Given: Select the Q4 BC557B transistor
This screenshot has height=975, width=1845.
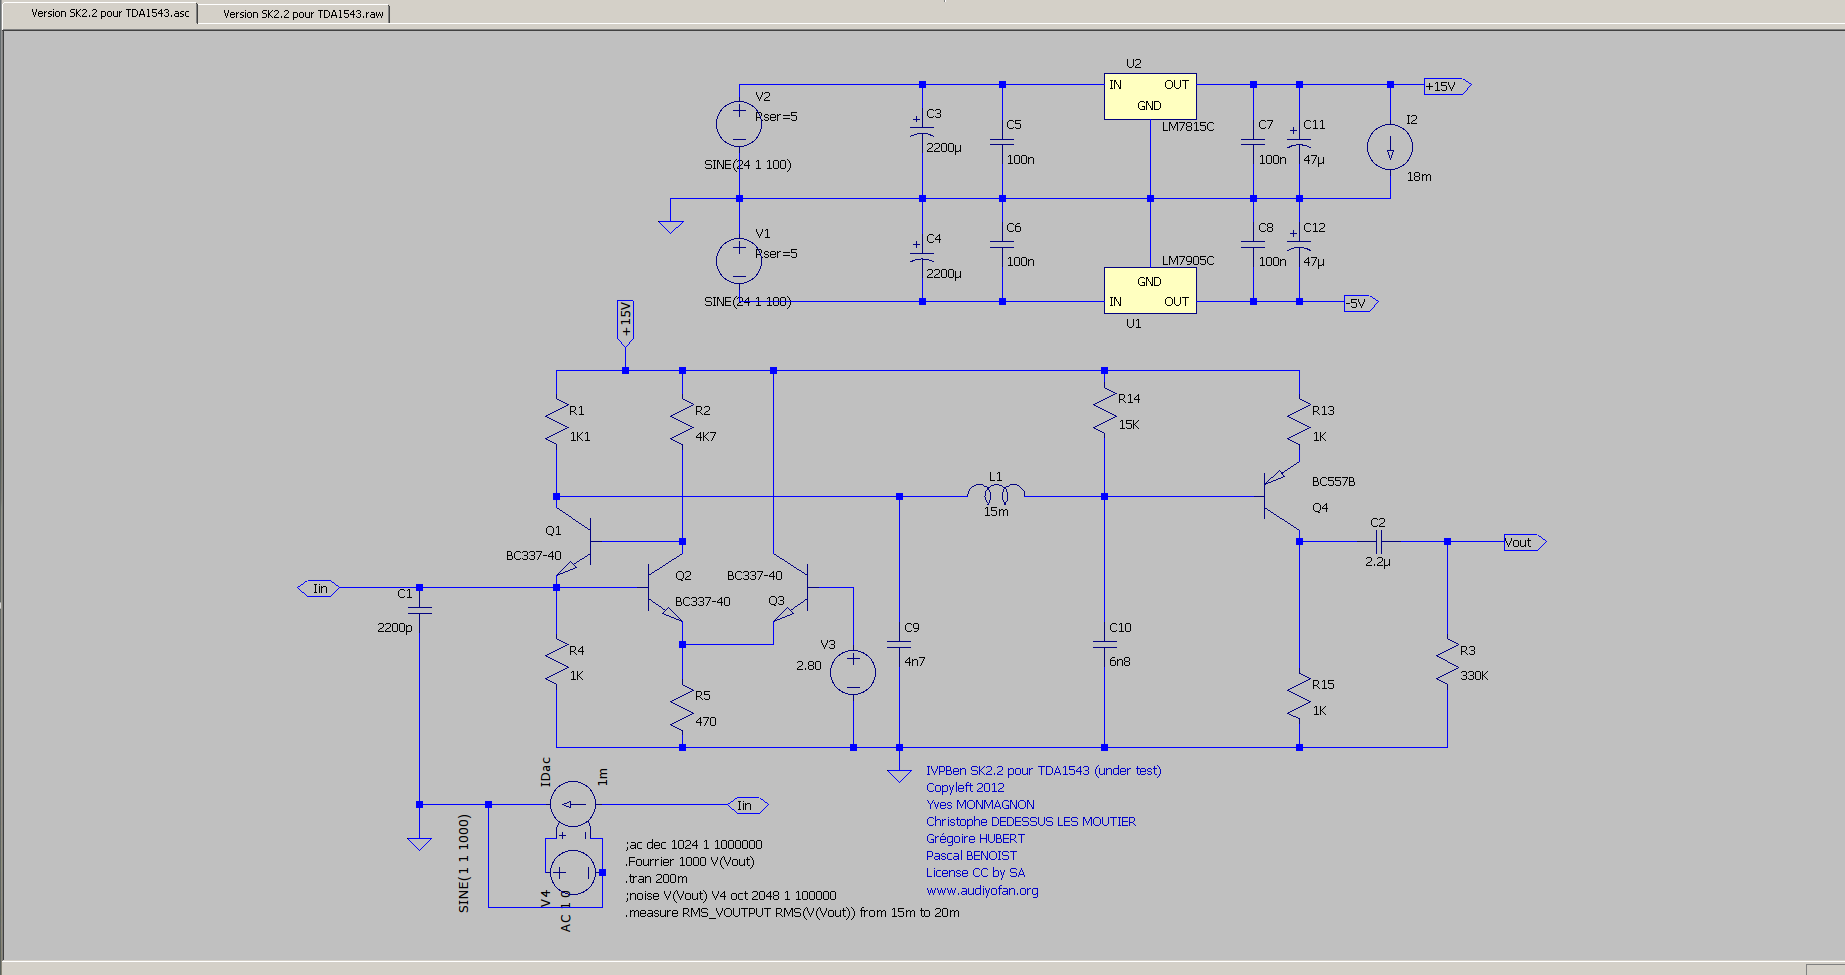Looking at the screenshot, I should coord(1281,496).
